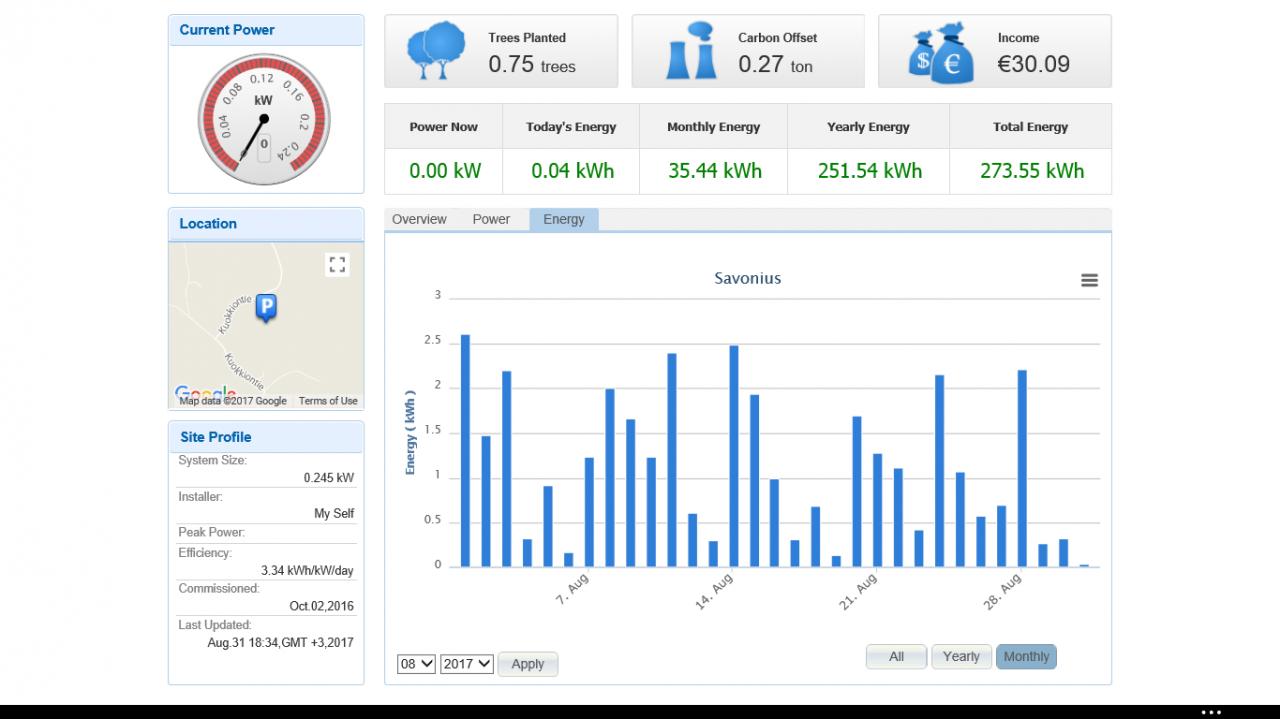Click the 251.54 kWh Yearly Energy value

[x=870, y=171]
